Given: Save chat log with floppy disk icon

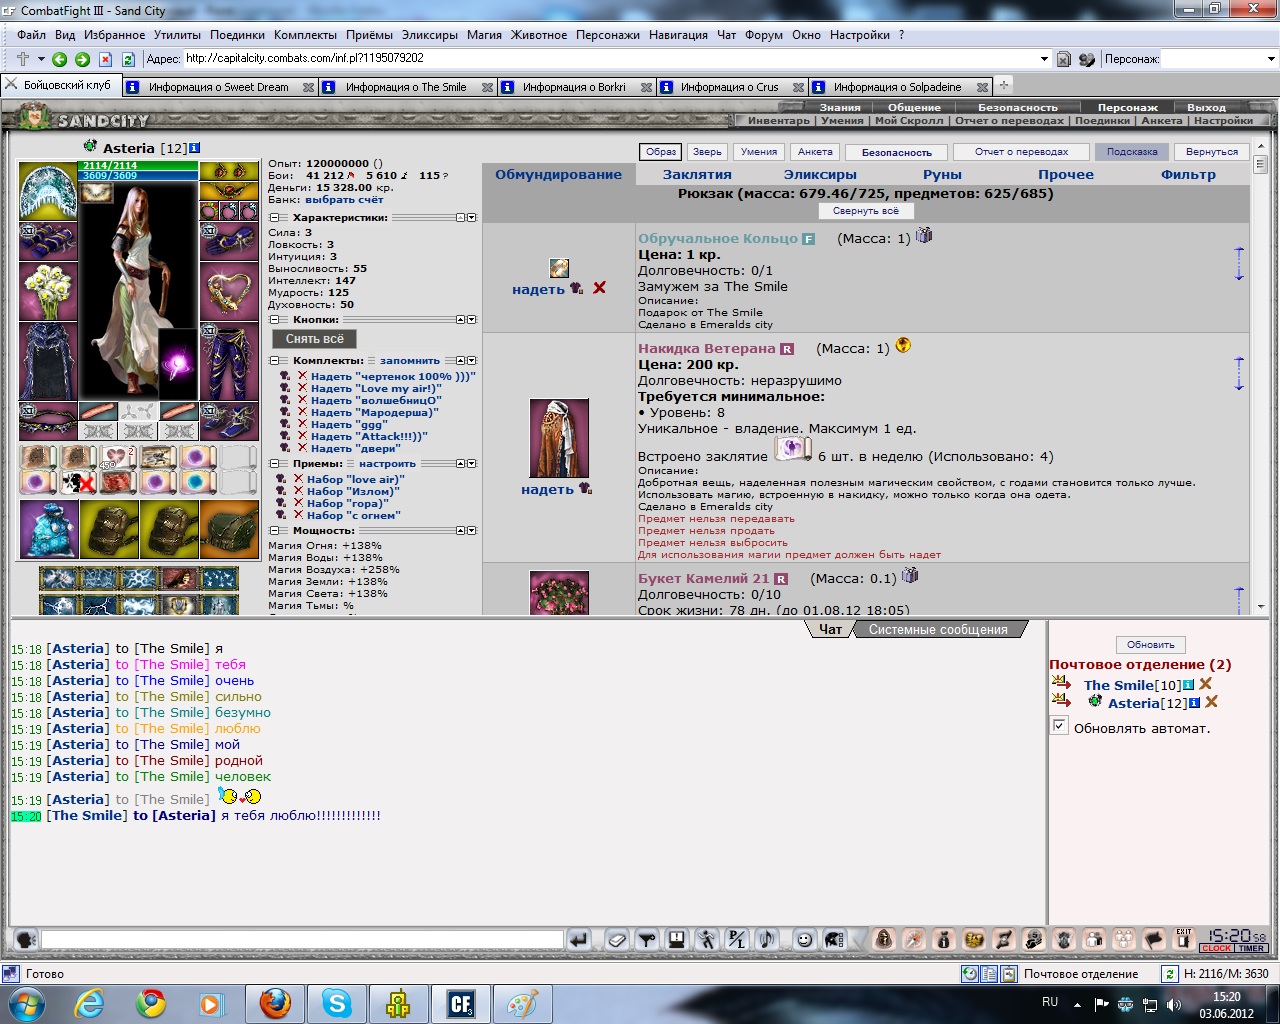Looking at the screenshot, I should tap(677, 939).
